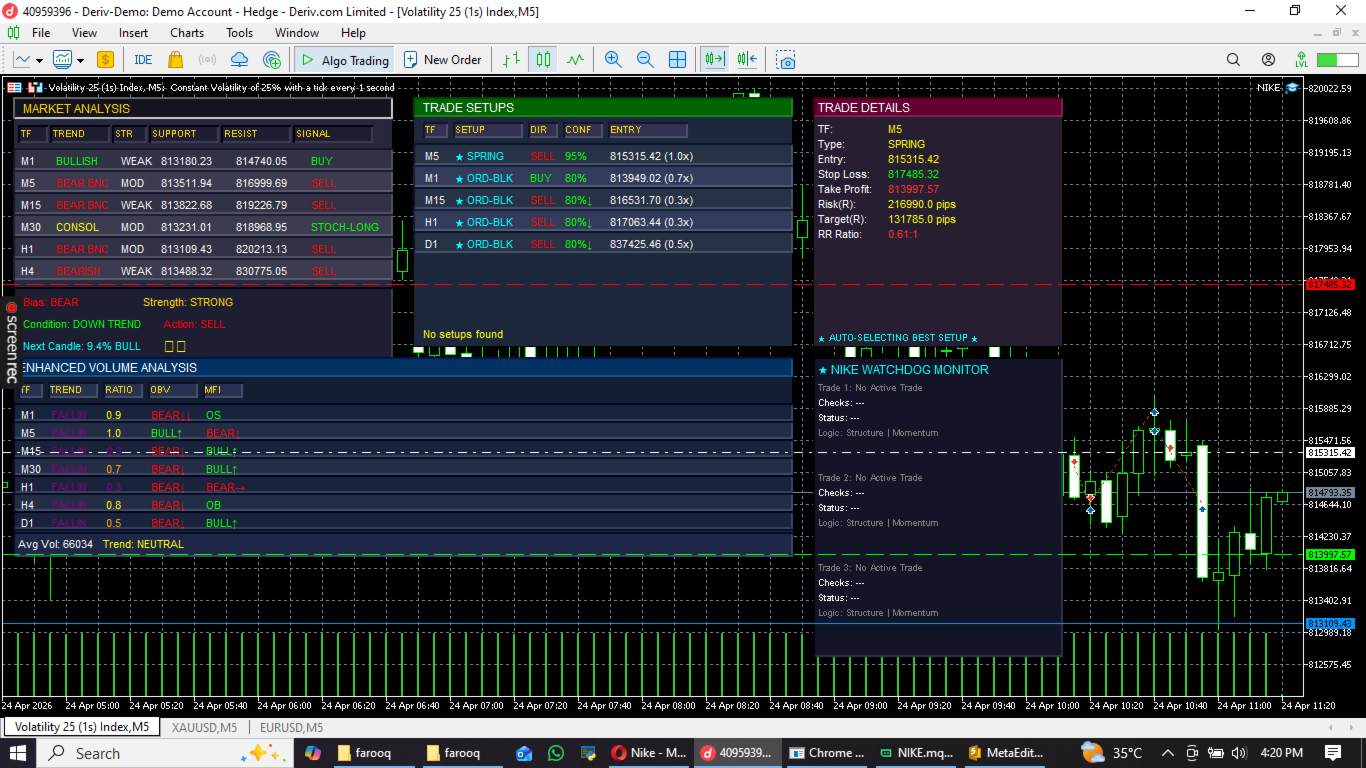Viewport: 1366px width, 768px height.
Task: Show hidden system tray icons chevron
Action: pyautogui.click(x=1167, y=753)
